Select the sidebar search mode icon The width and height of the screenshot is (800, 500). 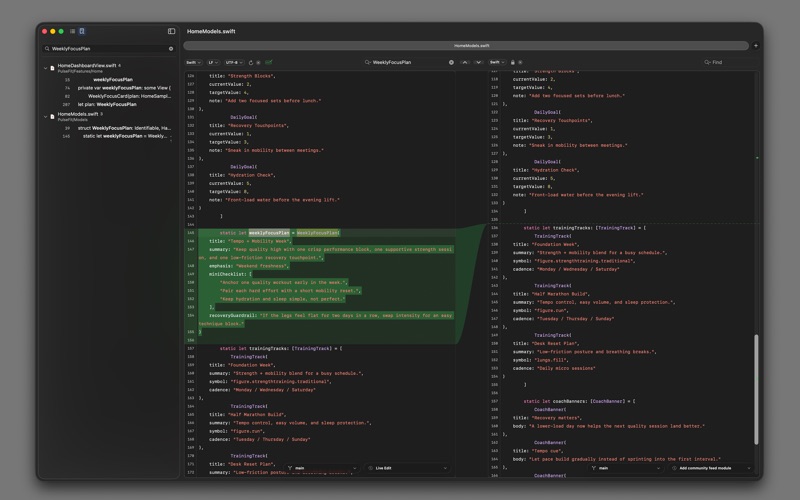(82, 31)
